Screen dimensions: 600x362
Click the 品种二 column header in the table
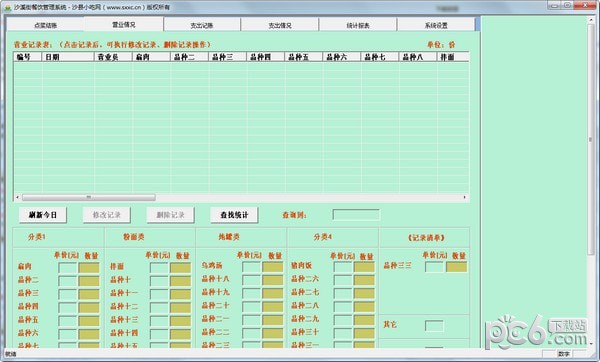point(190,57)
